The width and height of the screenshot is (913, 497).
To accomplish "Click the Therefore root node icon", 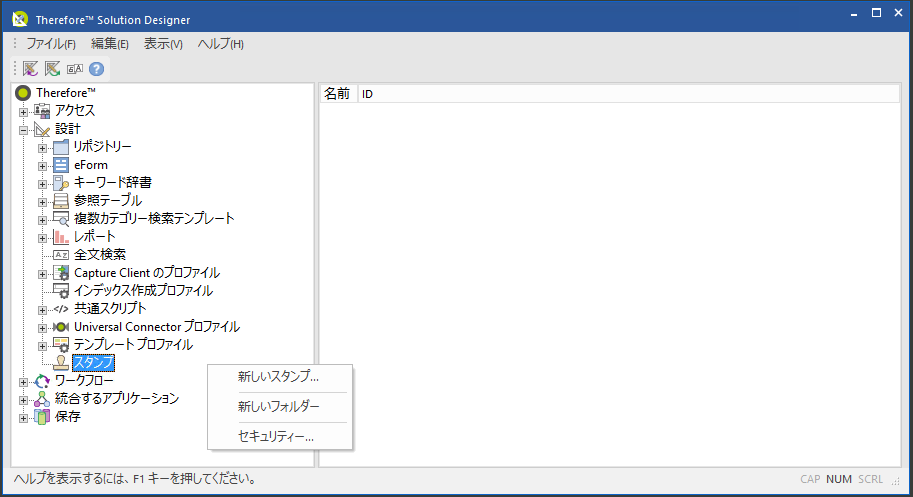I will coord(23,93).
